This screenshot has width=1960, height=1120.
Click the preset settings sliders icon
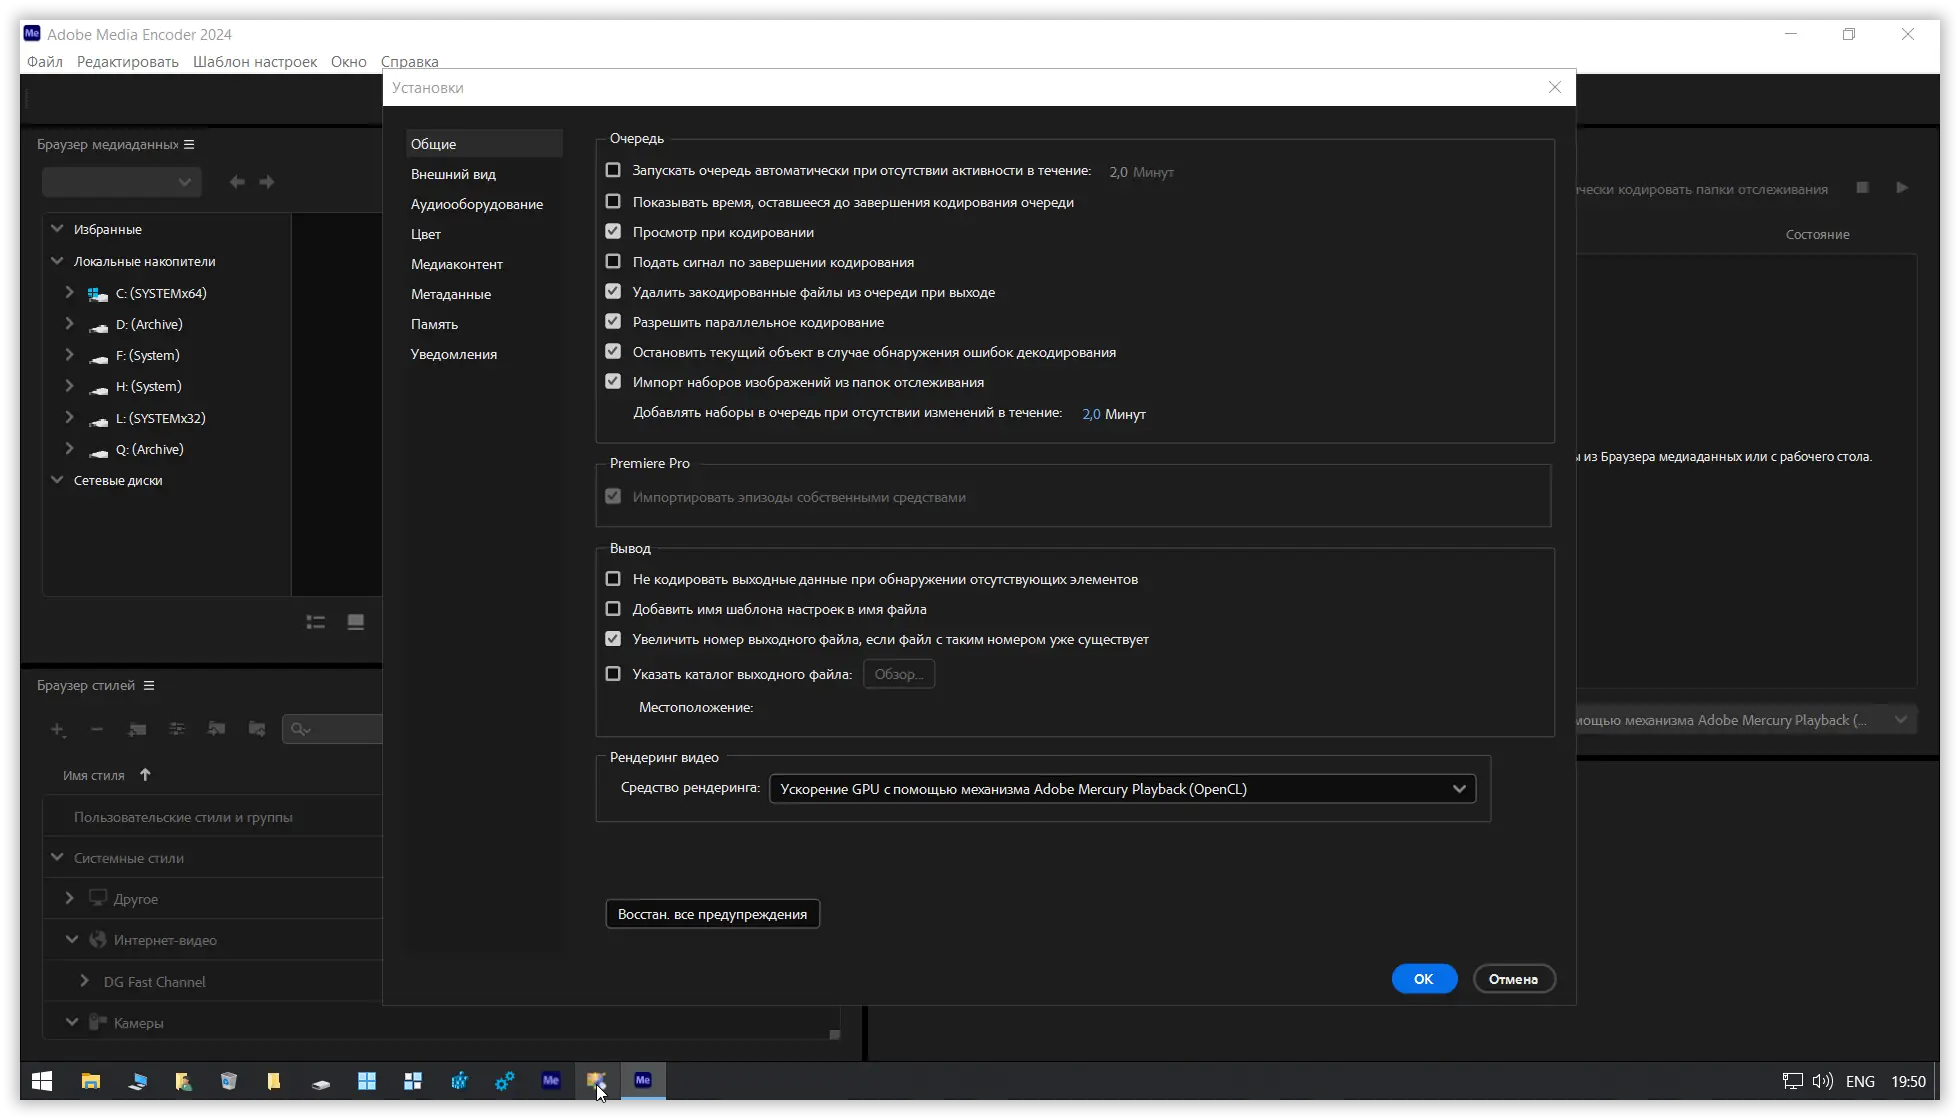pos(177,730)
